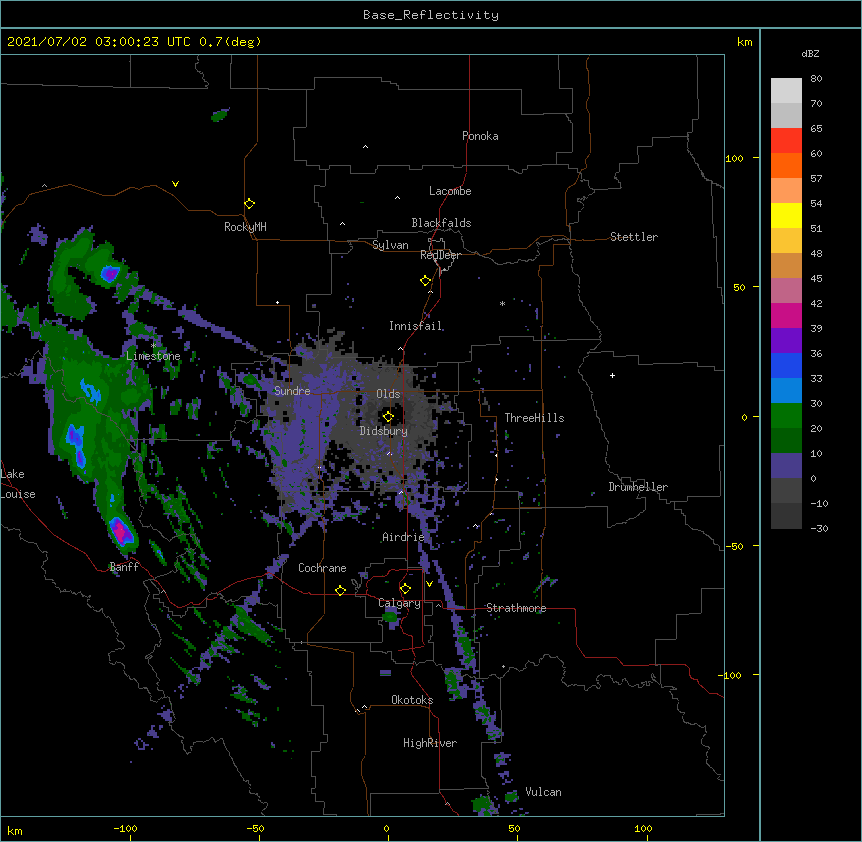Screen dimensions: 862x842
Task: Click the Lake Louise label
Action: tap(18, 484)
